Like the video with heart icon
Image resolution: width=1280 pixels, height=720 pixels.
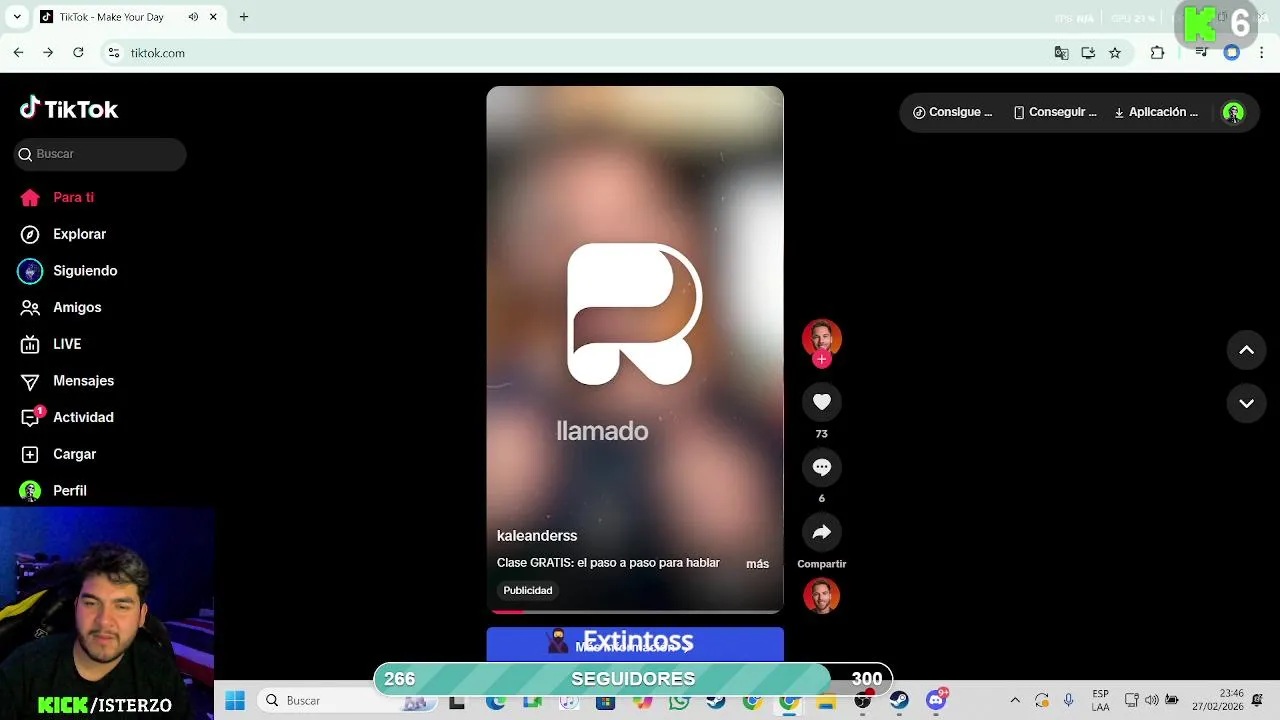tap(822, 402)
